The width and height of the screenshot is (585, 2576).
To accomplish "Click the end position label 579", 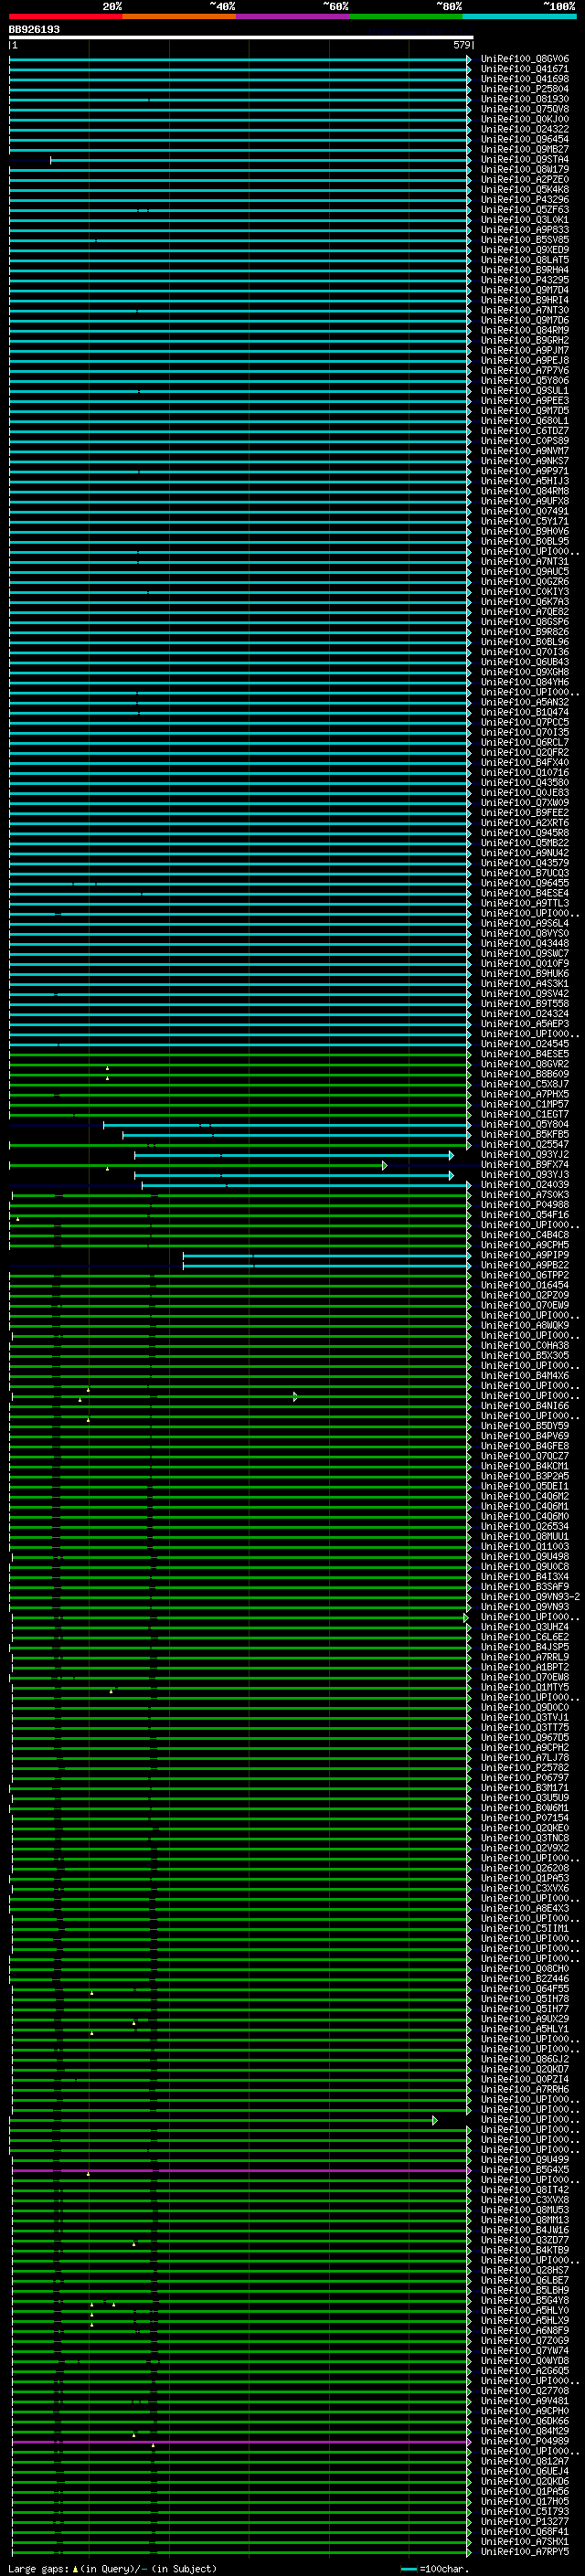I will coord(462,45).
